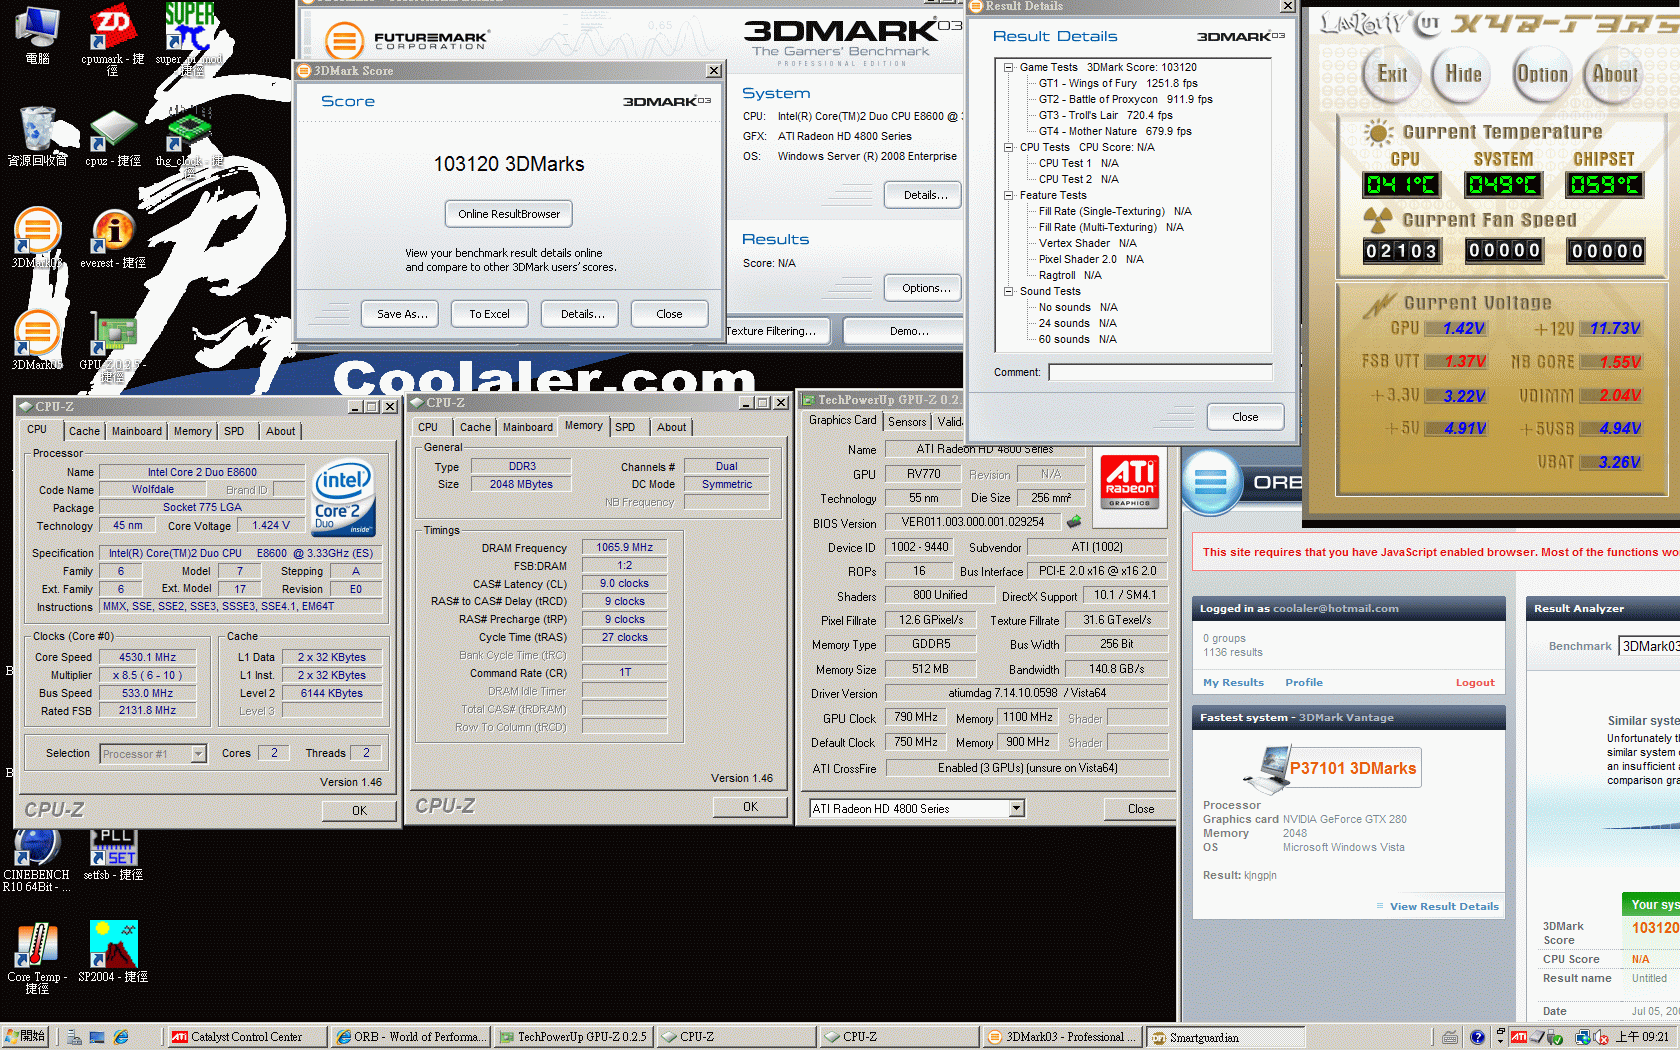The image size is (1680, 1050).
Task: Switch to the About tab in CPU-Z Memory window
Action: tap(671, 427)
